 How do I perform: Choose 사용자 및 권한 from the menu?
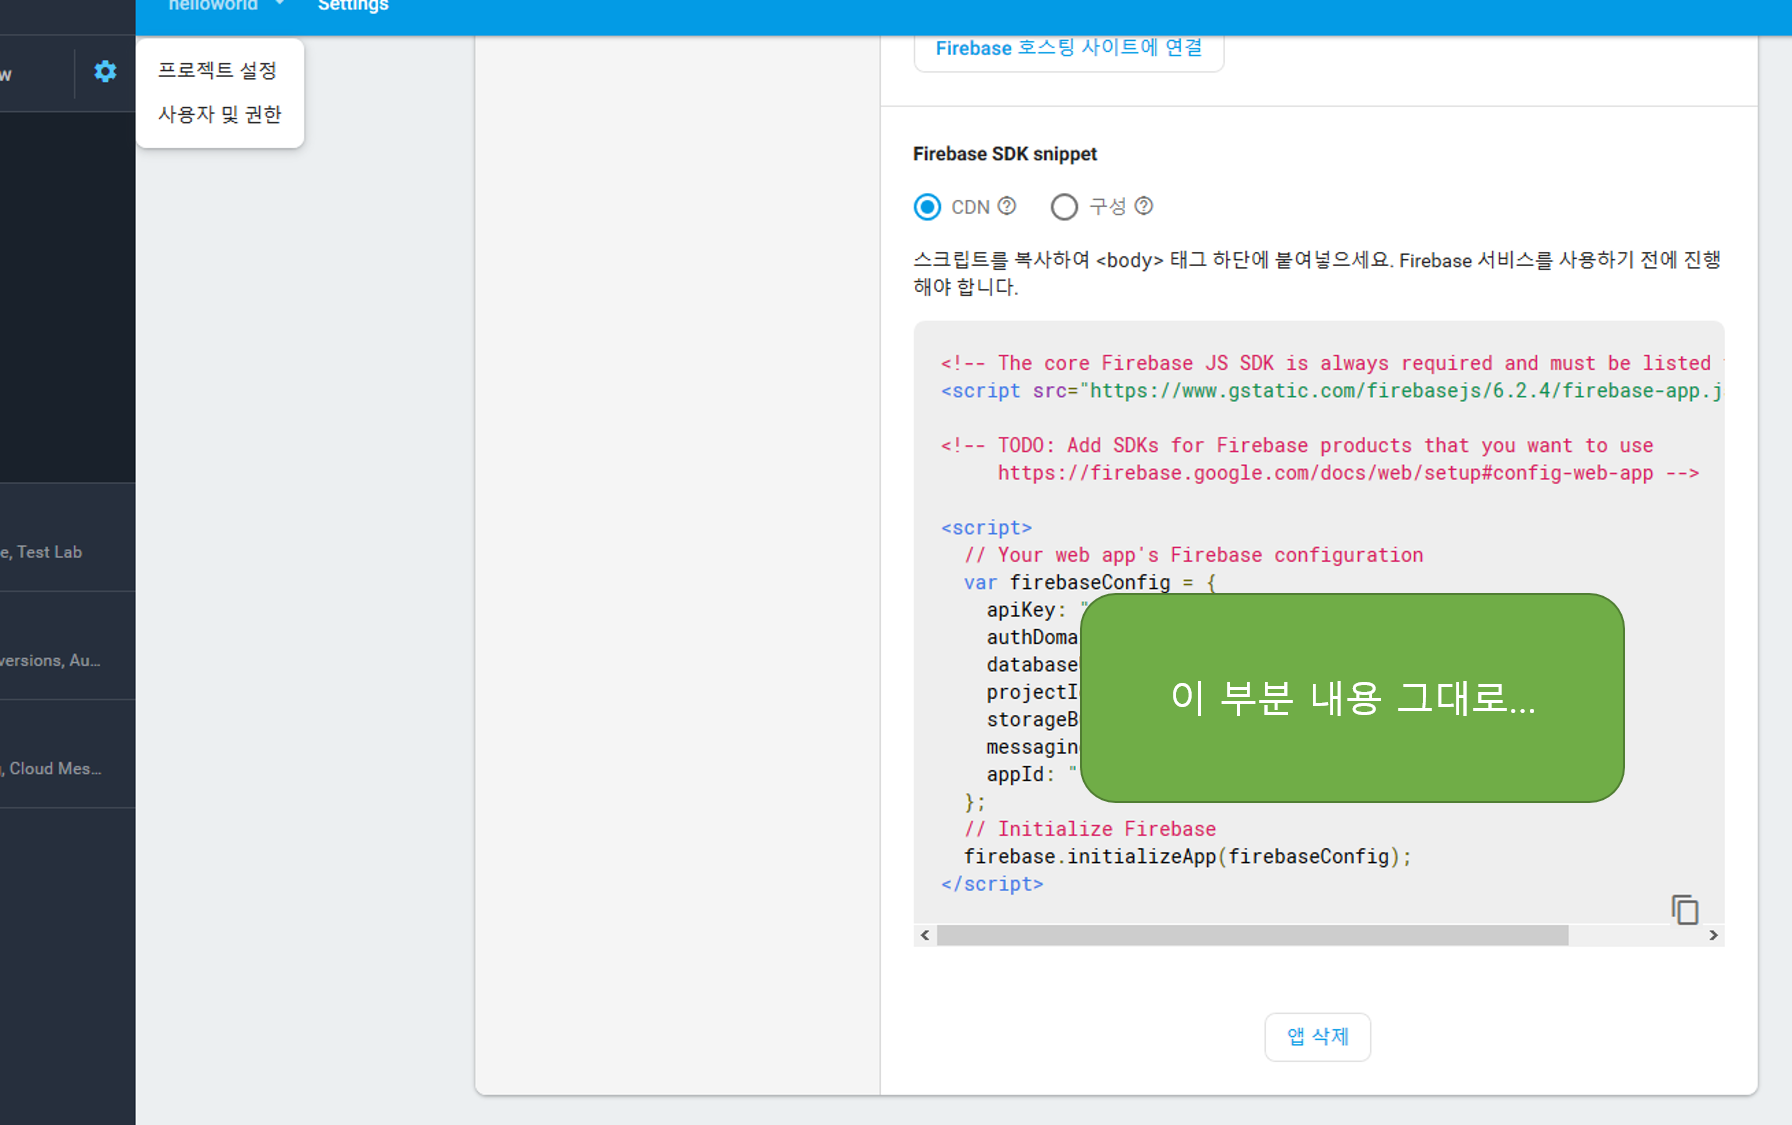(x=220, y=114)
